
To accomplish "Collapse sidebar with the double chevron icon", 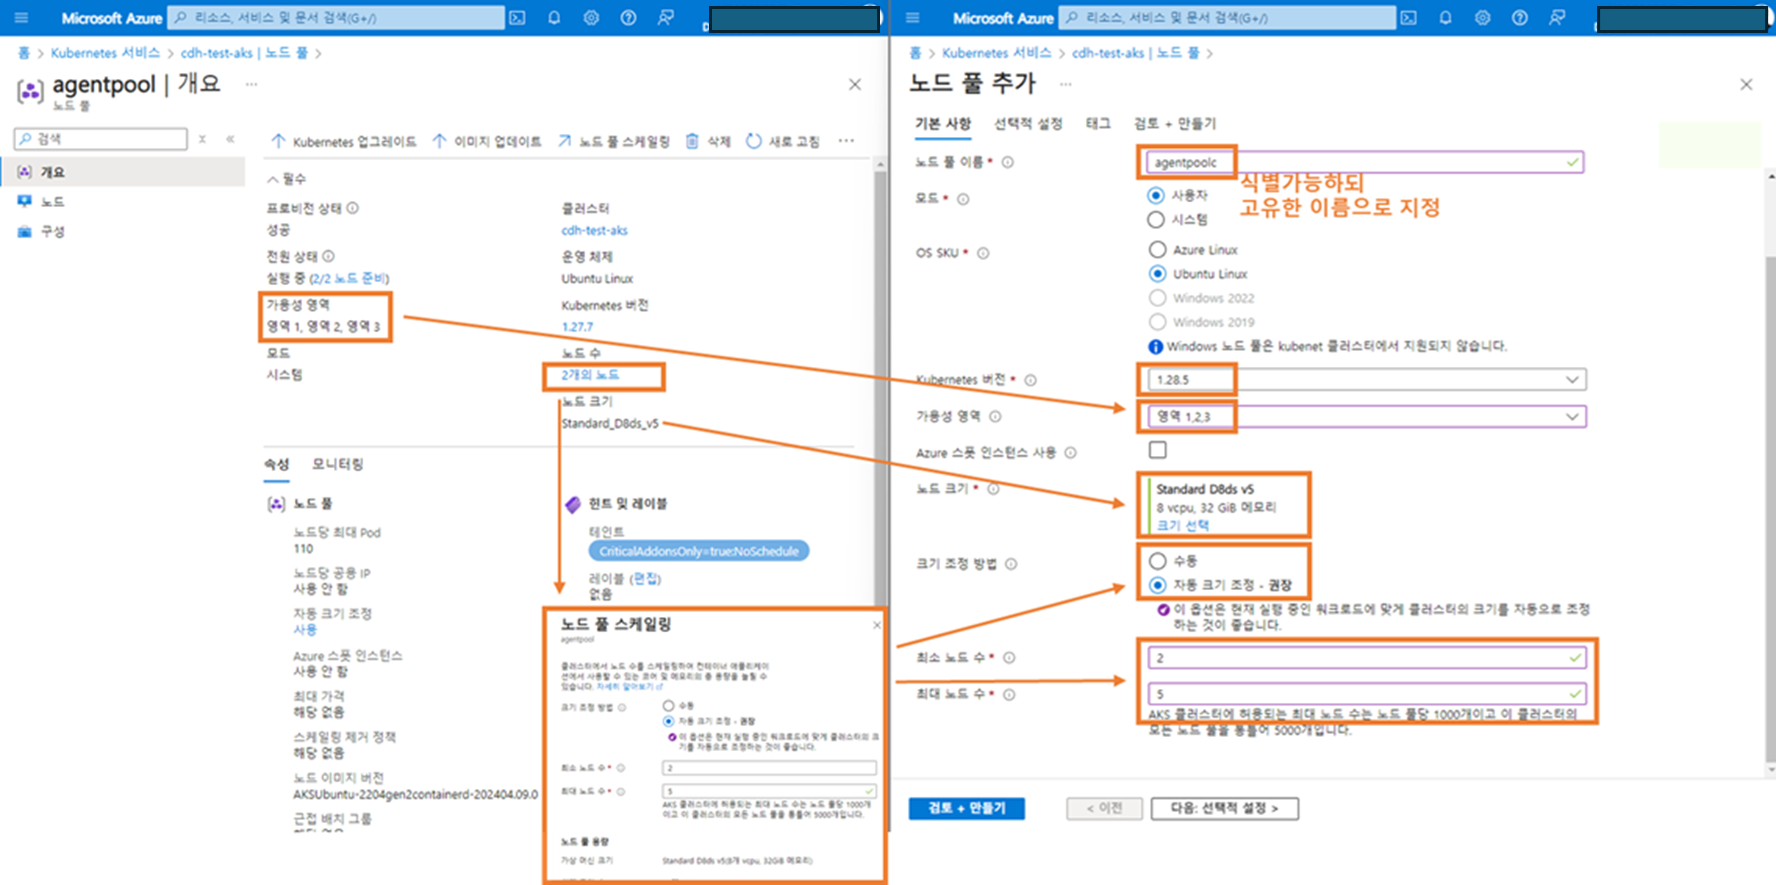I will tap(230, 139).
